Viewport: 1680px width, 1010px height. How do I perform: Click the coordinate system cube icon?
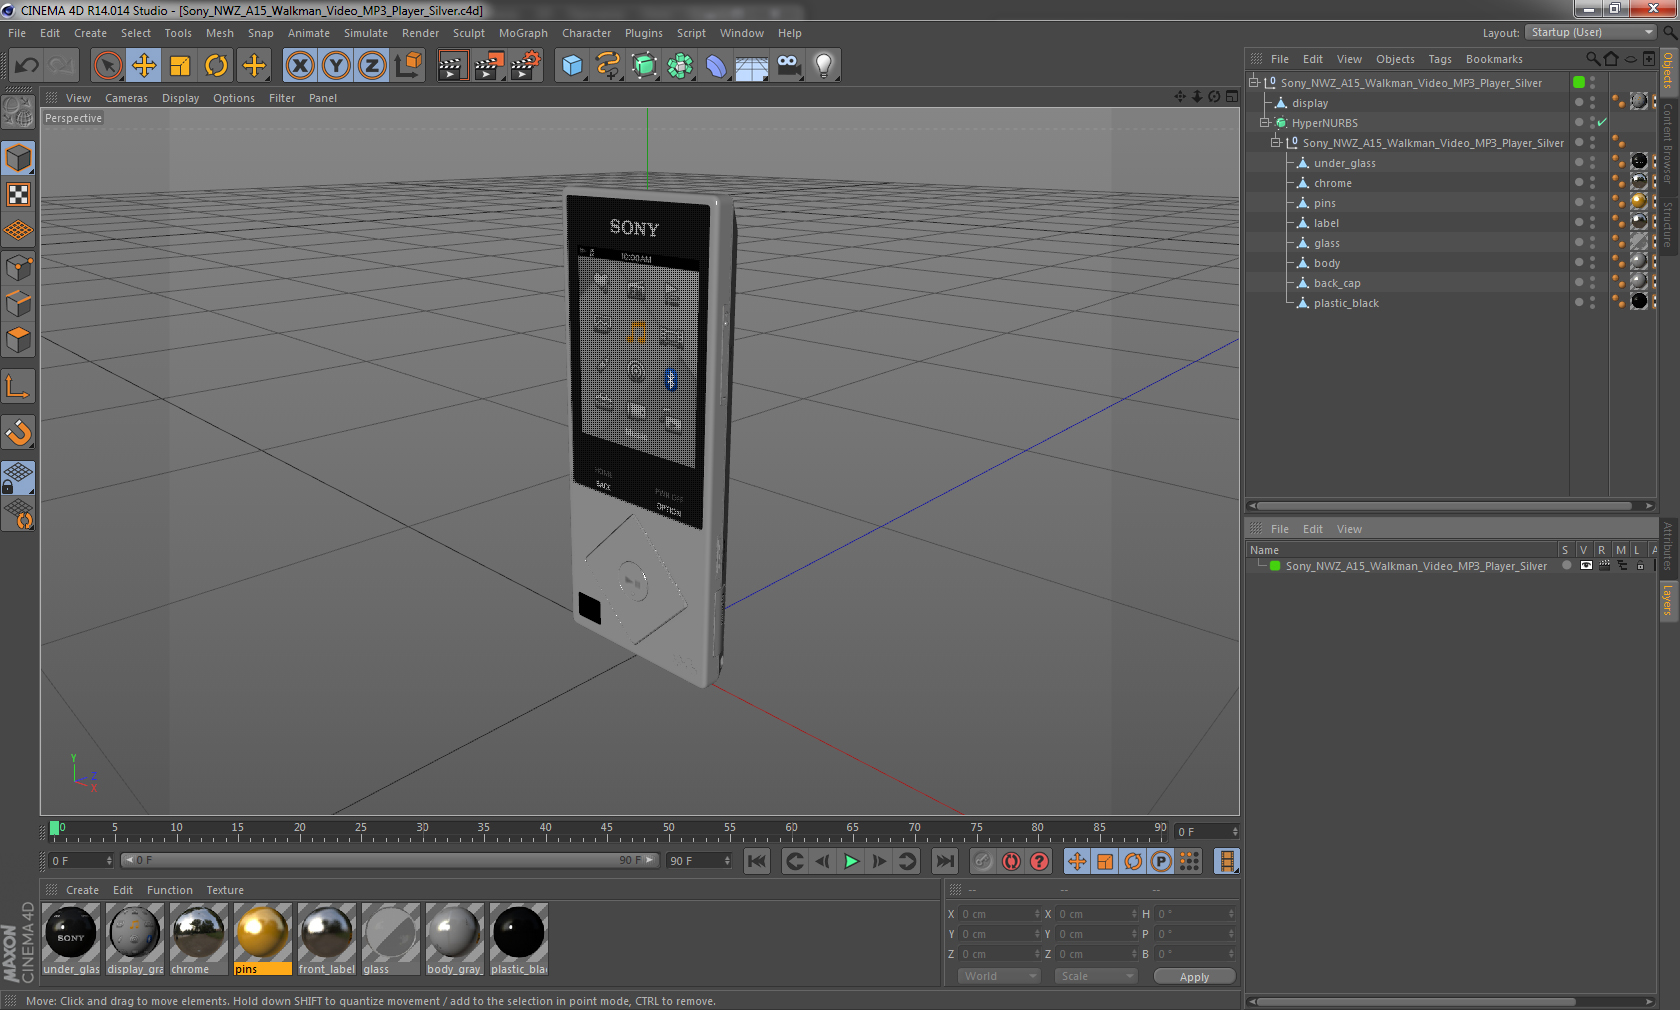point(408,66)
